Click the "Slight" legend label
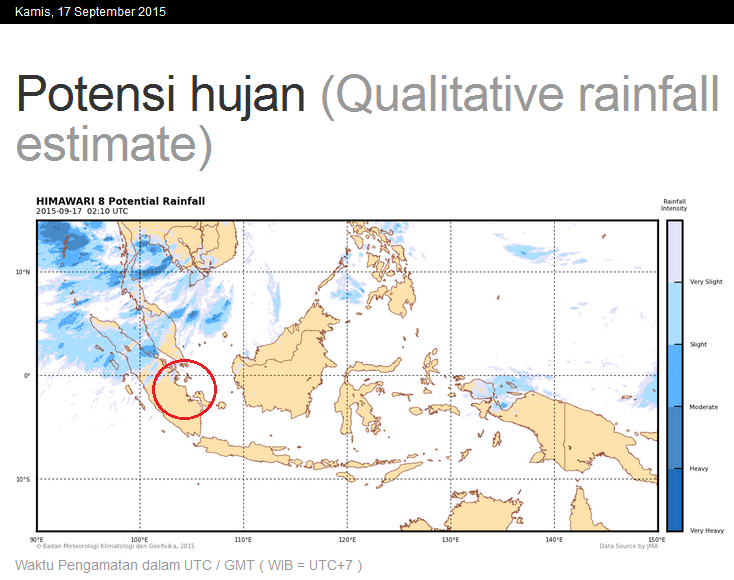This screenshot has height=580, width=734. point(698,345)
